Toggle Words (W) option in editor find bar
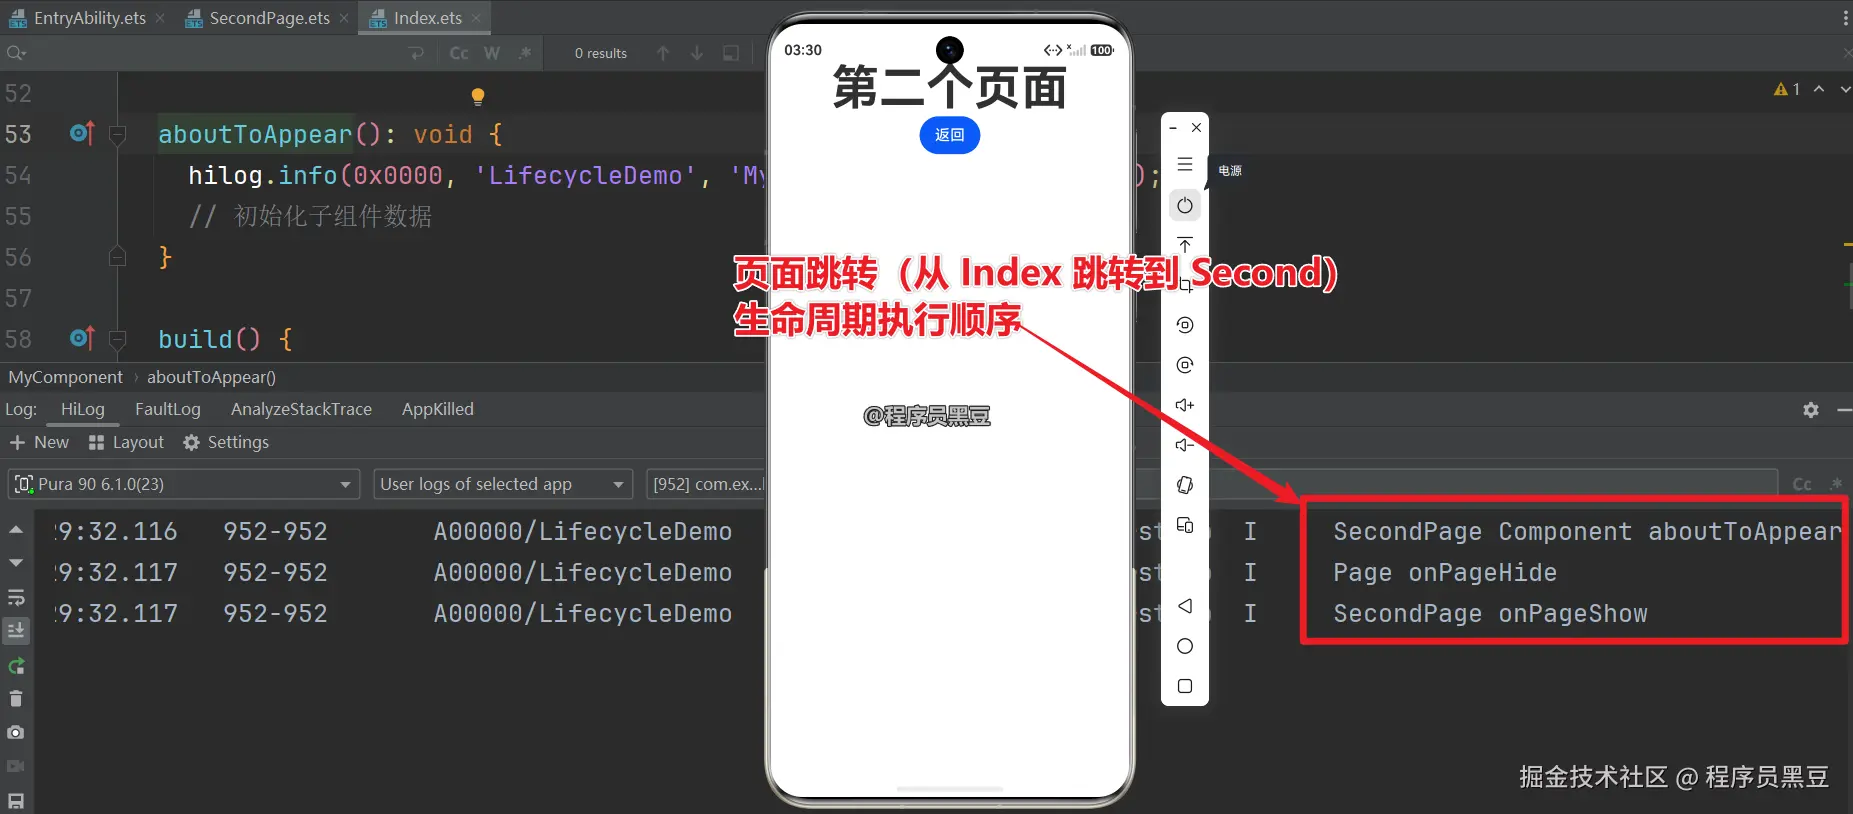Image resolution: width=1853 pixels, height=814 pixels. 492,53
